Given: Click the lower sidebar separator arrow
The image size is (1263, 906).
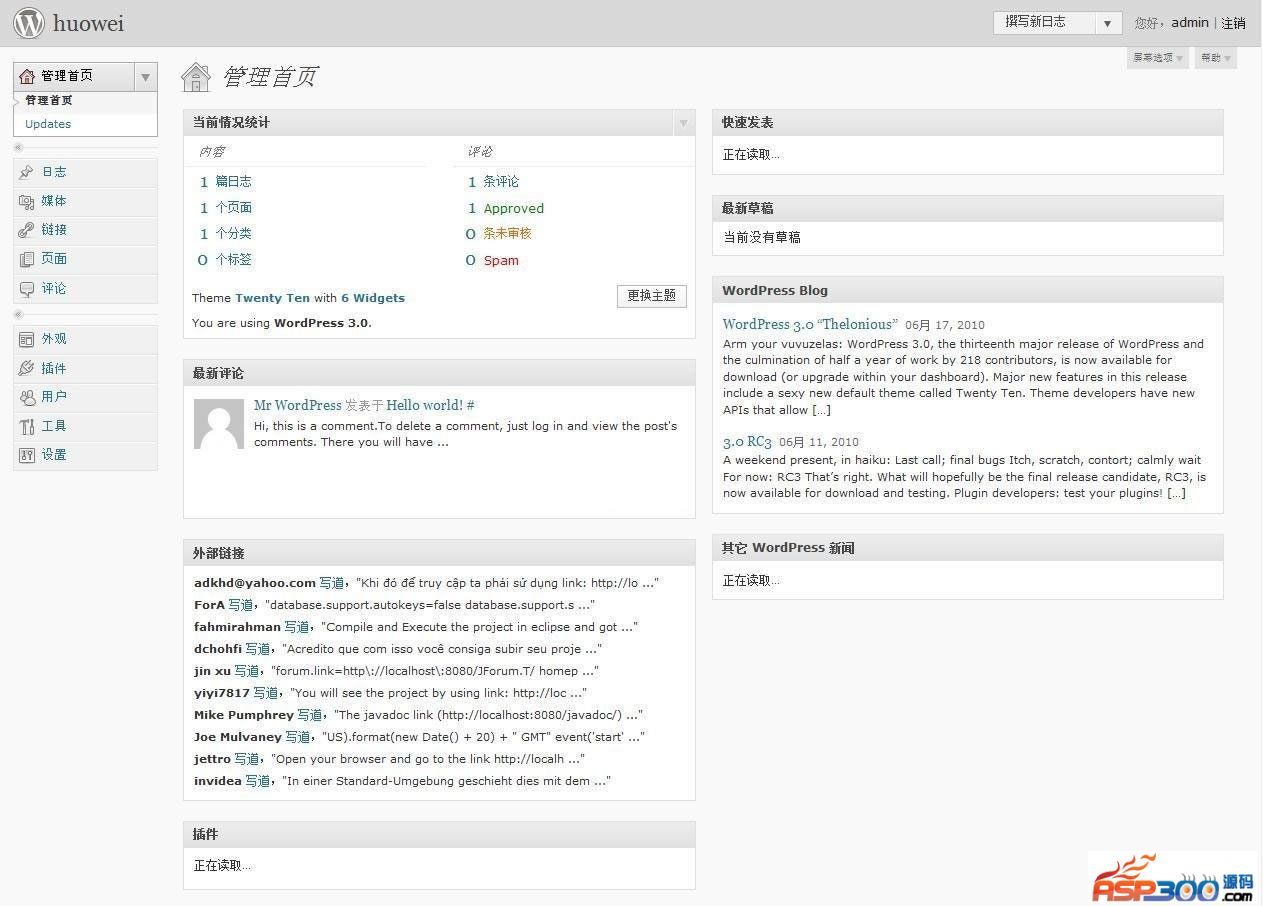Looking at the screenshot, I should point(19,315).
